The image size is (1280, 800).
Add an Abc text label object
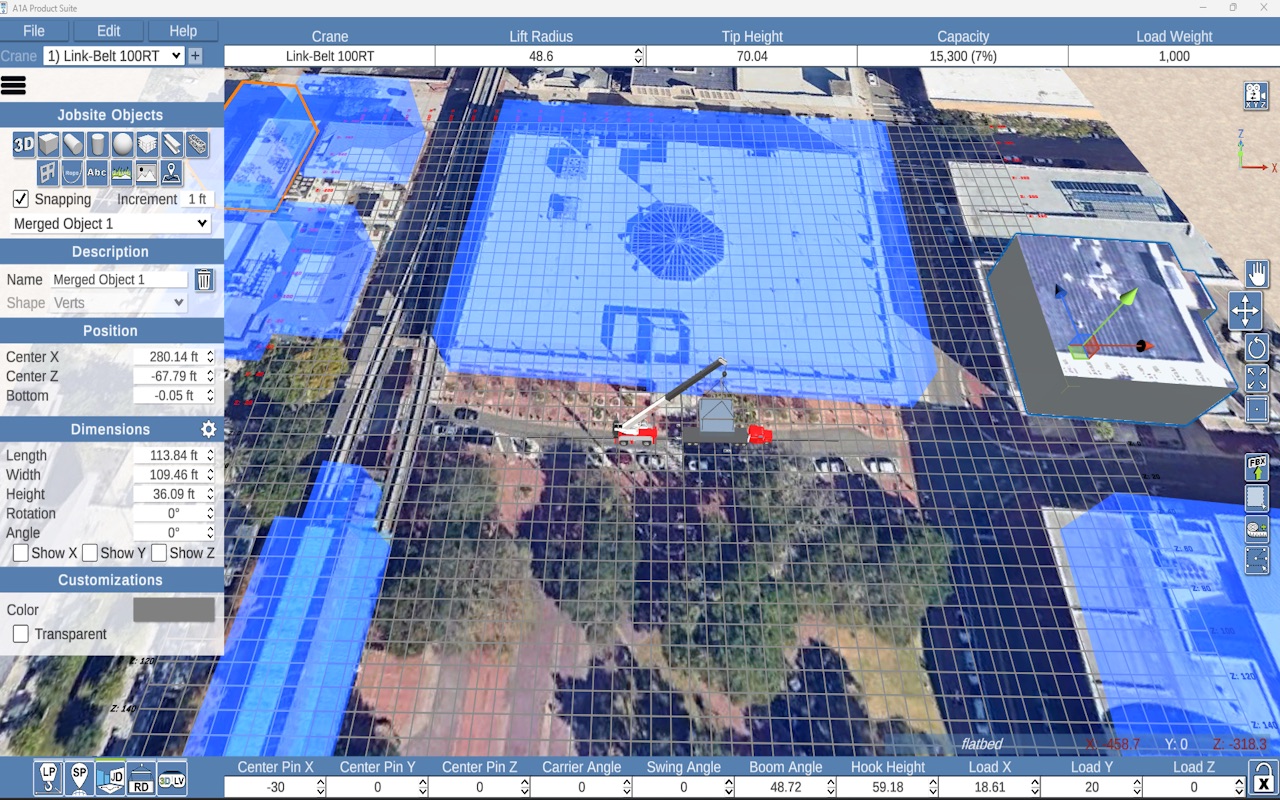97,173
